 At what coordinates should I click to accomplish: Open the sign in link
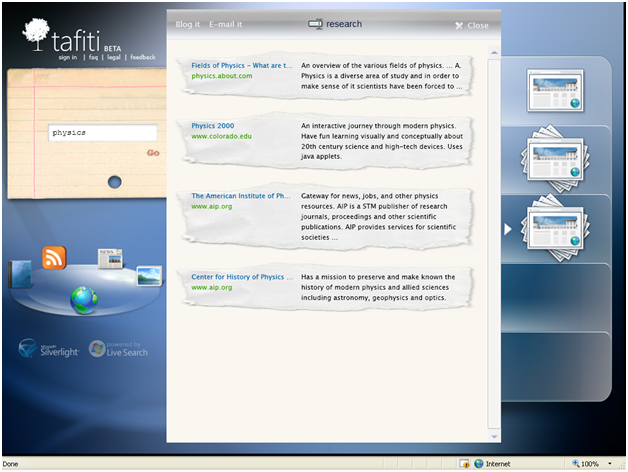click(x=68, y=57)
